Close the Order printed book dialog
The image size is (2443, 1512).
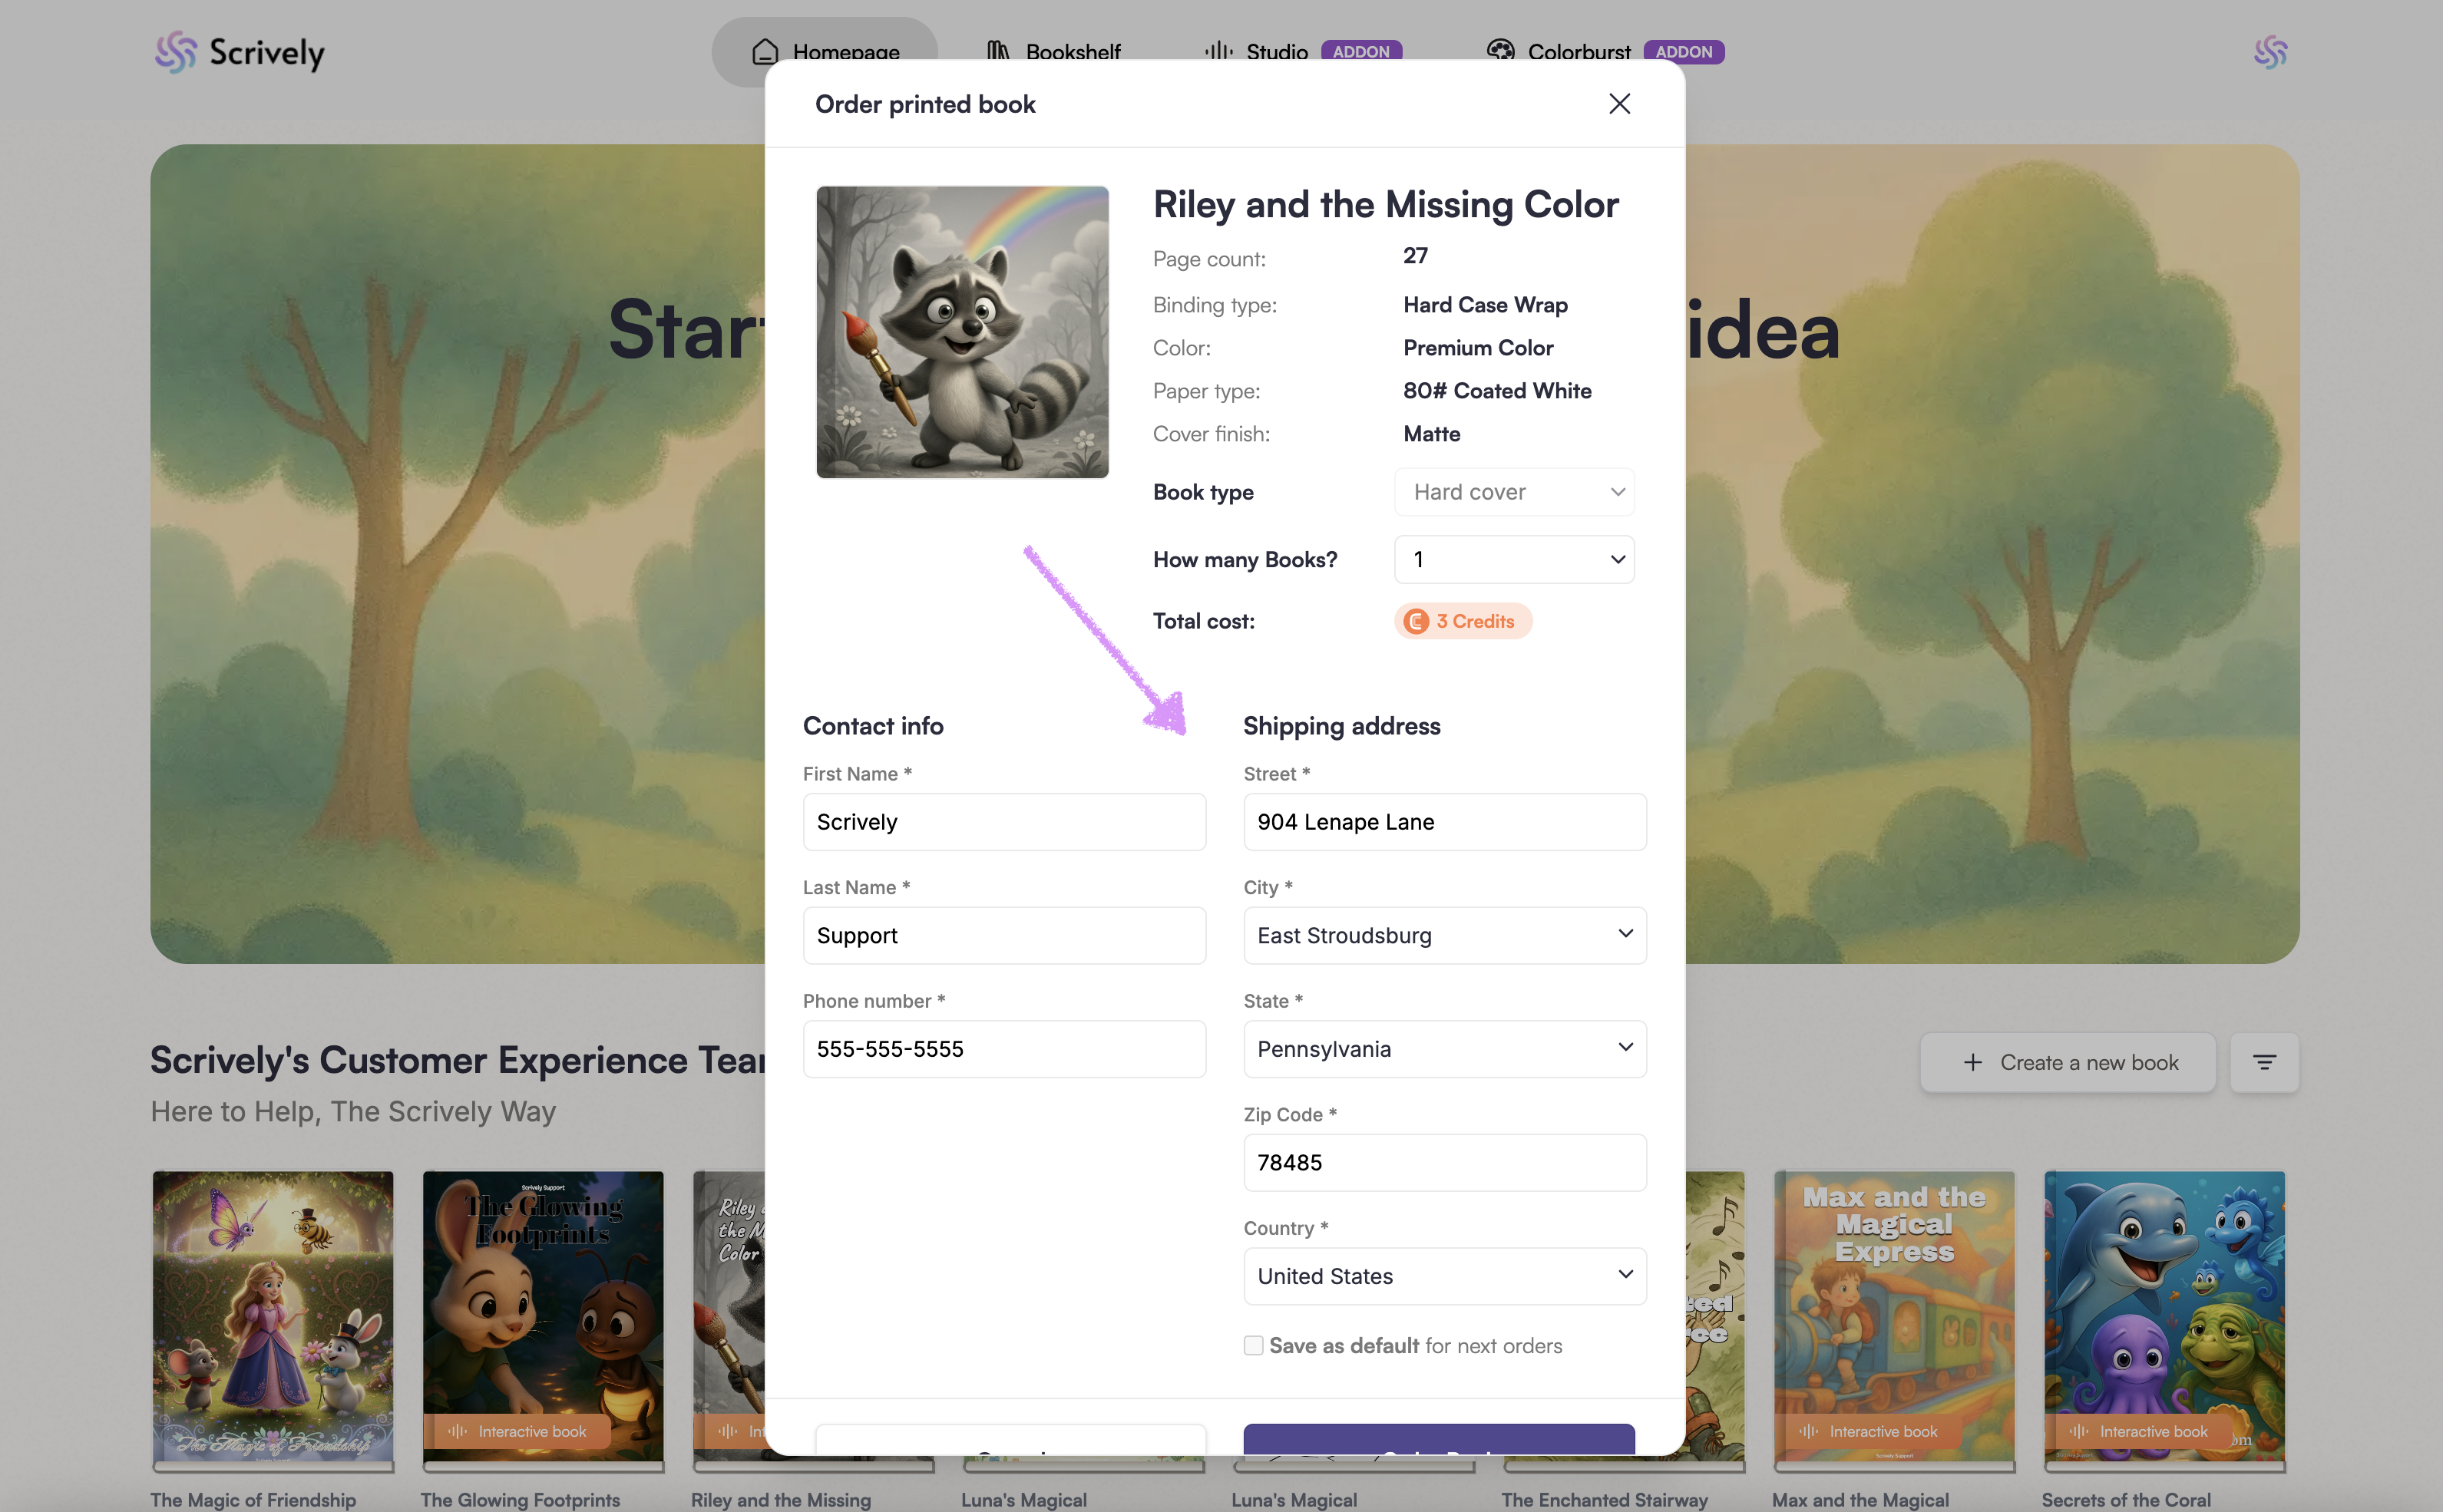point(1619,104)
